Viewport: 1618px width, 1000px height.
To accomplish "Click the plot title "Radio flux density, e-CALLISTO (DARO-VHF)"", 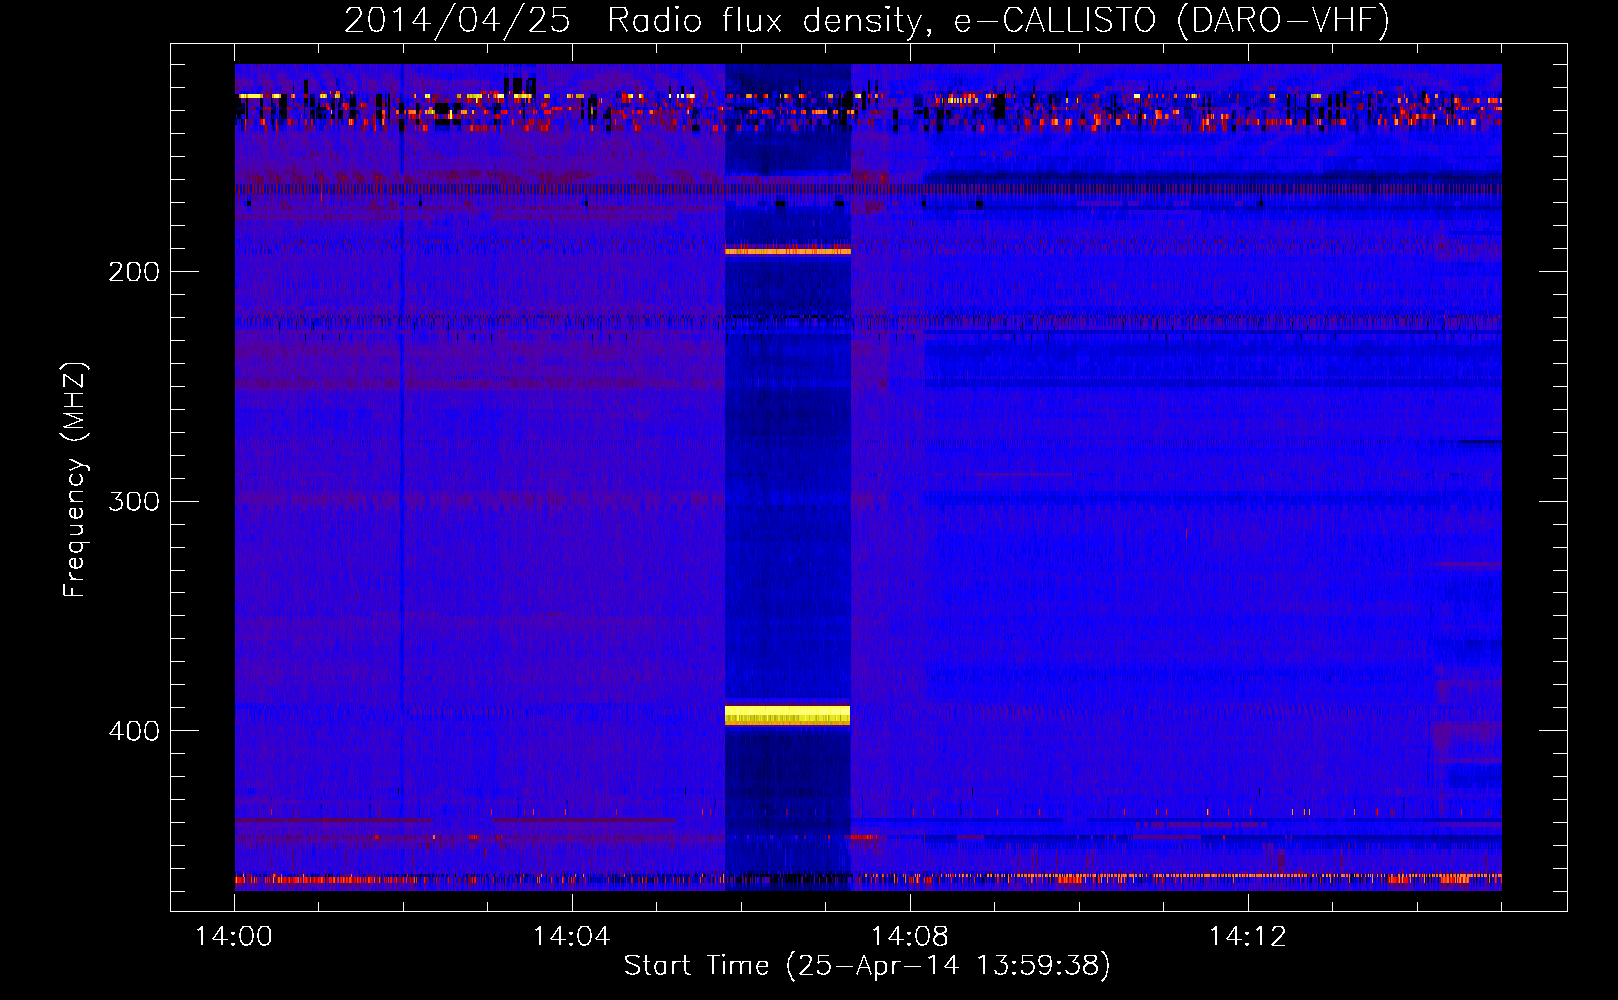I will coord(998,20).
